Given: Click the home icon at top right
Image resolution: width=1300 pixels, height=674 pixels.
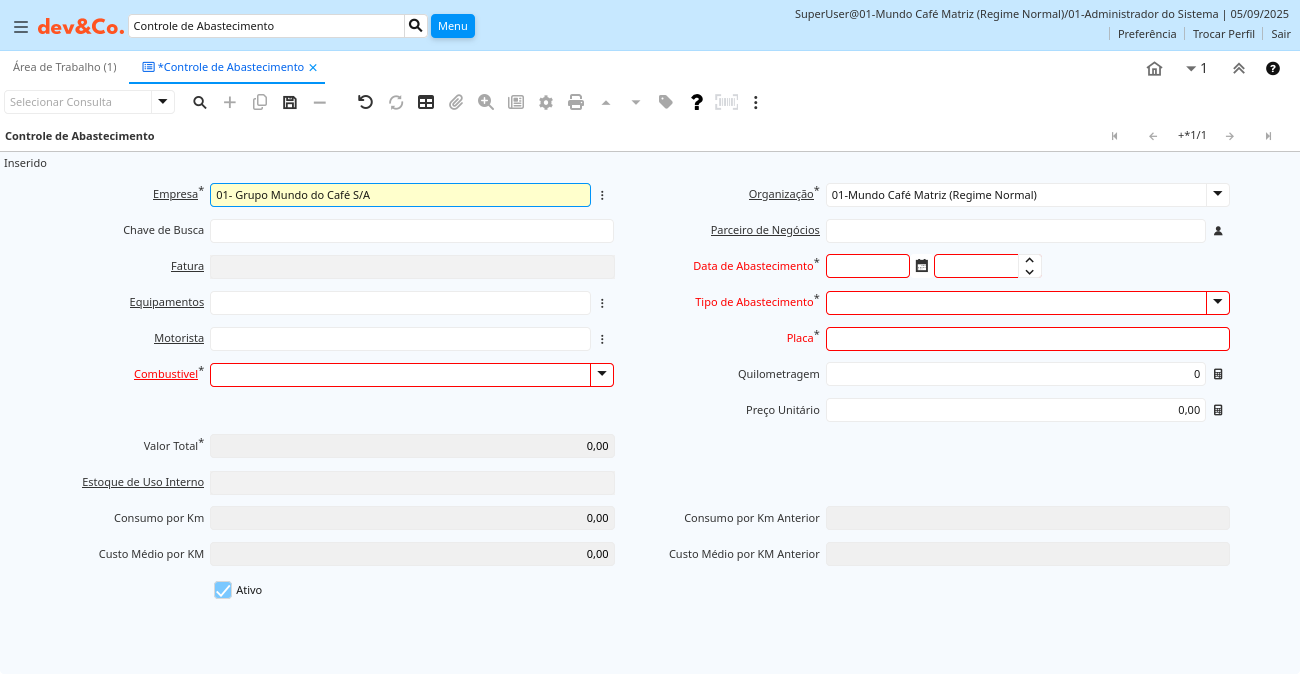Looking at the screenshot, I should click(1154, 69).
